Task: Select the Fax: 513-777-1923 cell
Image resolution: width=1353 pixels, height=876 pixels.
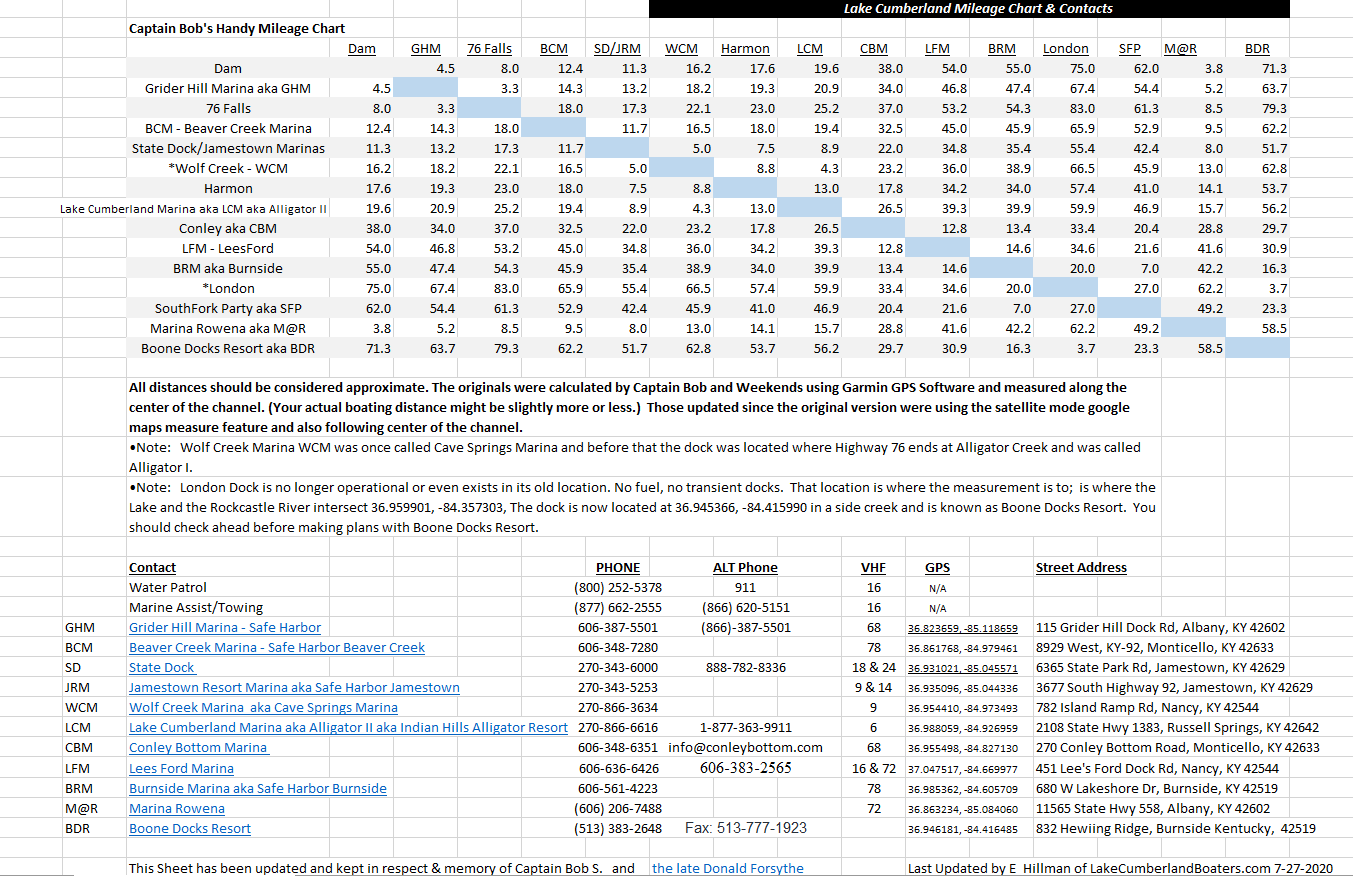Action: pyautogui.click(x=746, y=828)
